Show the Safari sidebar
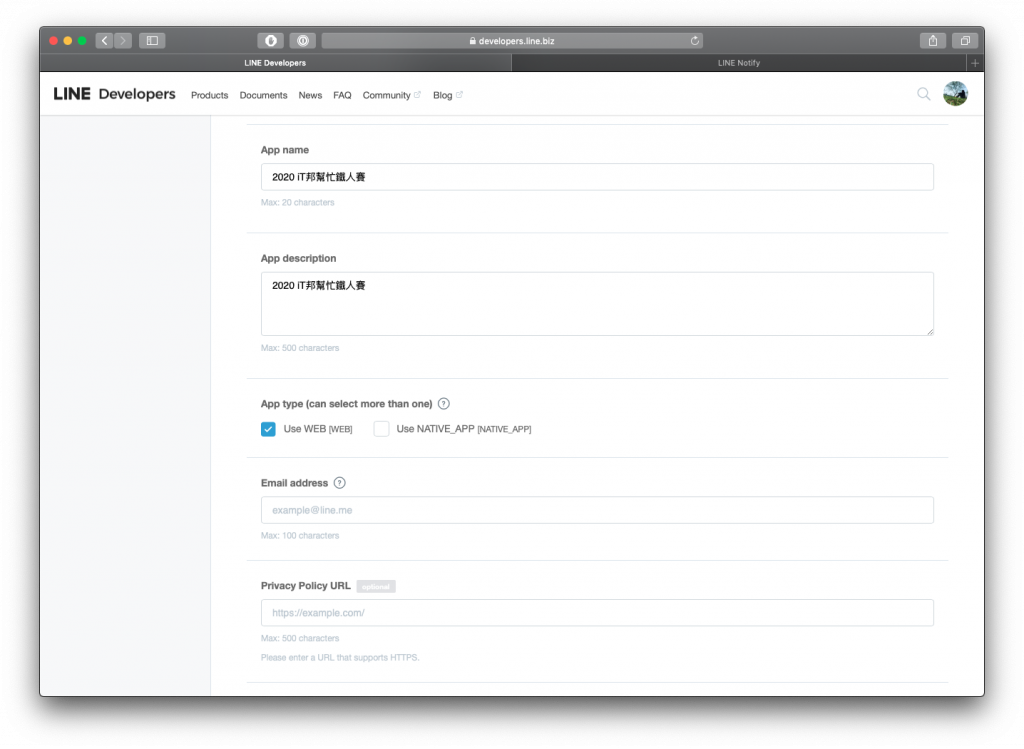Image resolution: width=1024 pixels, height=749 pixels. click(x=152, y=40)
